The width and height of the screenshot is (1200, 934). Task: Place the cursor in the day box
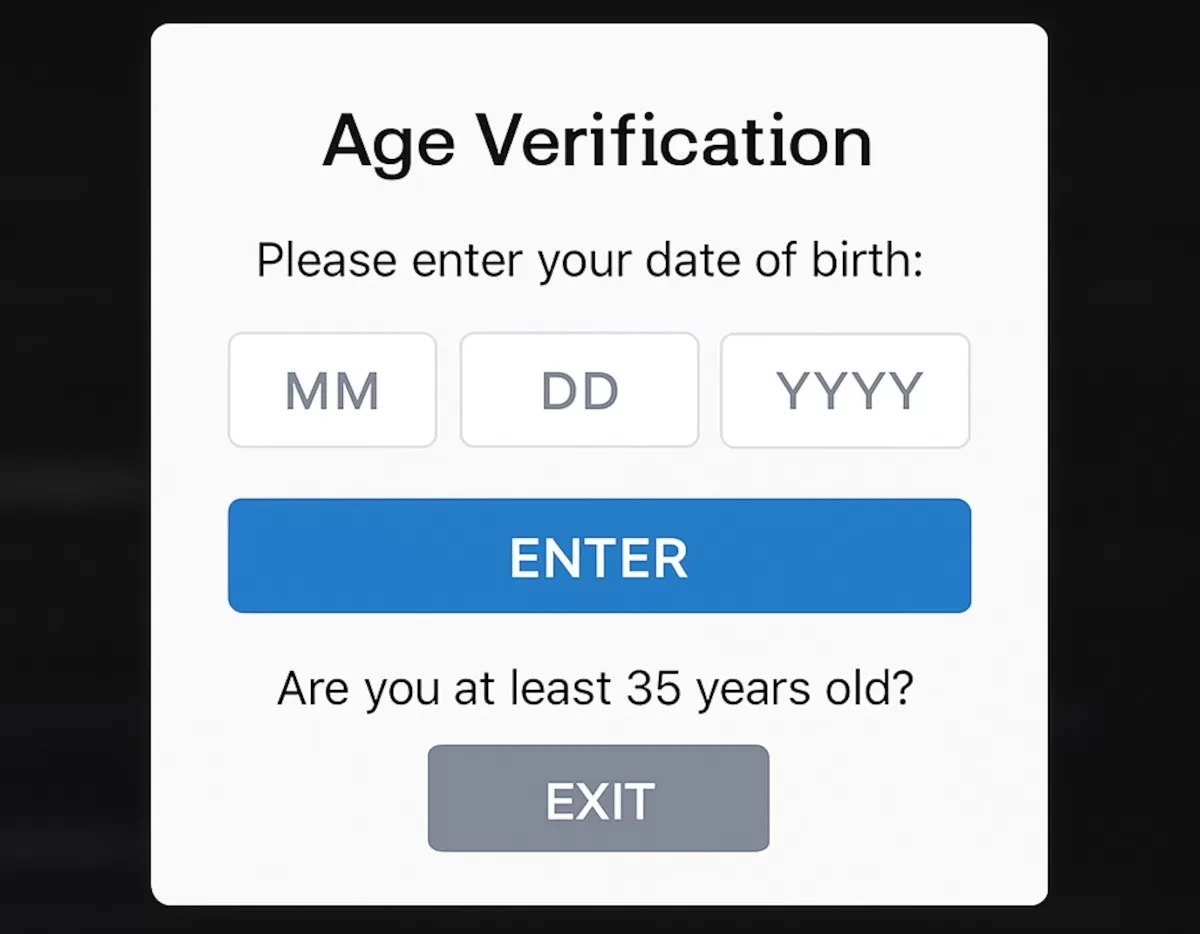[x=579, y=390]
